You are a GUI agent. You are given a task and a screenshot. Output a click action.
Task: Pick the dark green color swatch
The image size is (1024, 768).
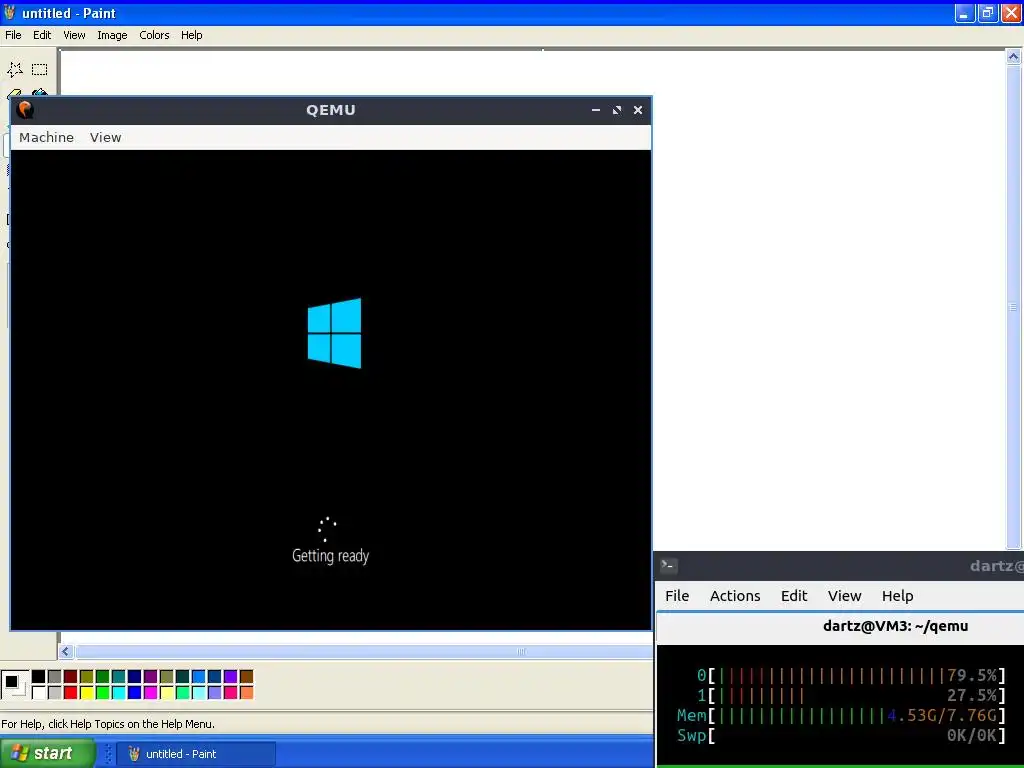tap(103, 677)
